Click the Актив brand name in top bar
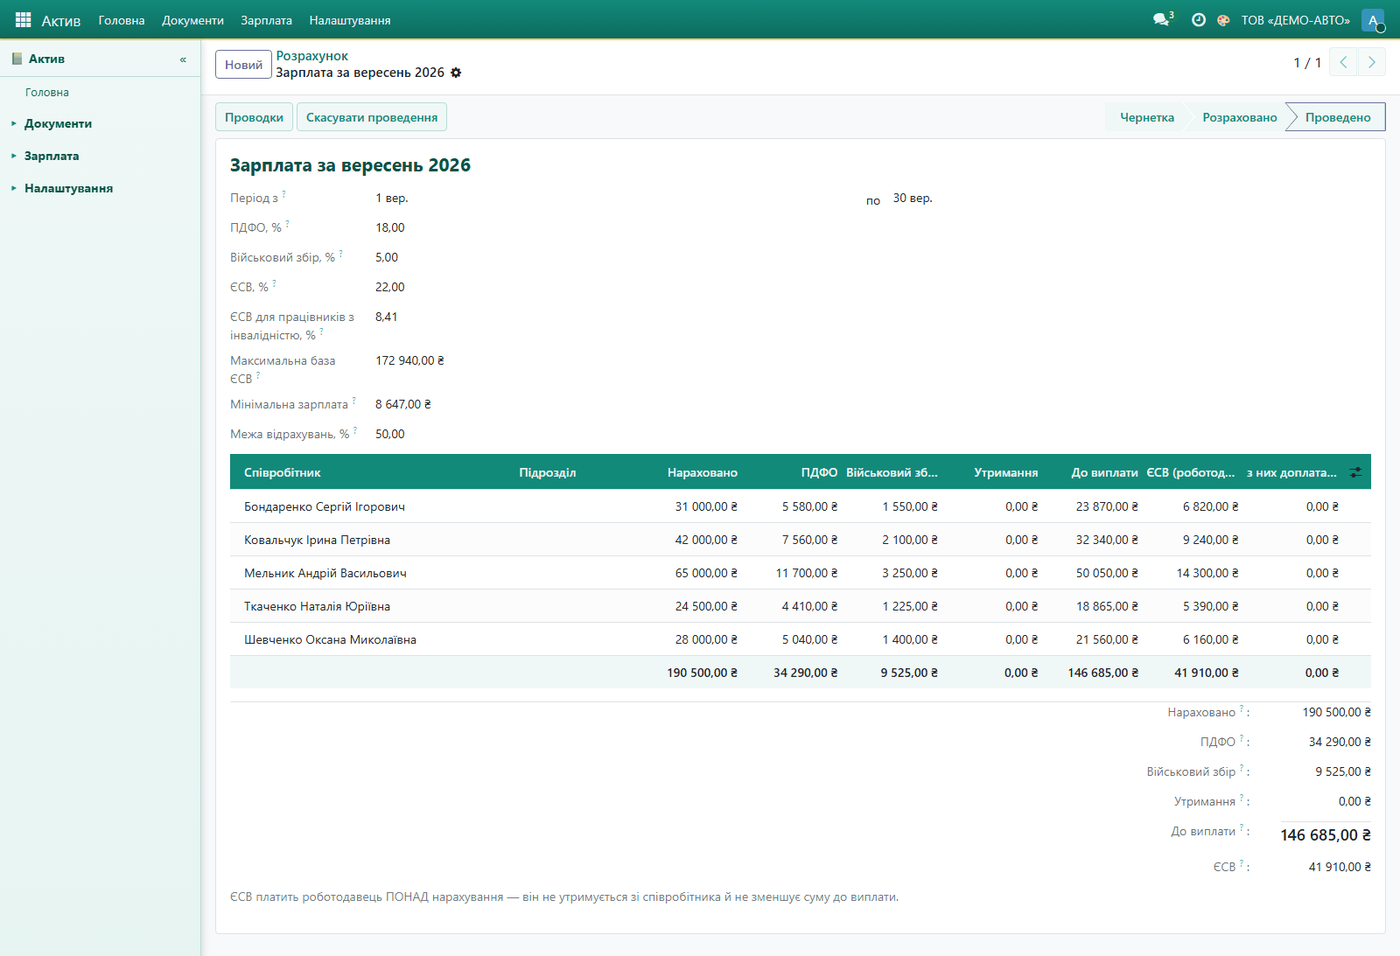This screenshot has width=1400, height=956. 61,20
